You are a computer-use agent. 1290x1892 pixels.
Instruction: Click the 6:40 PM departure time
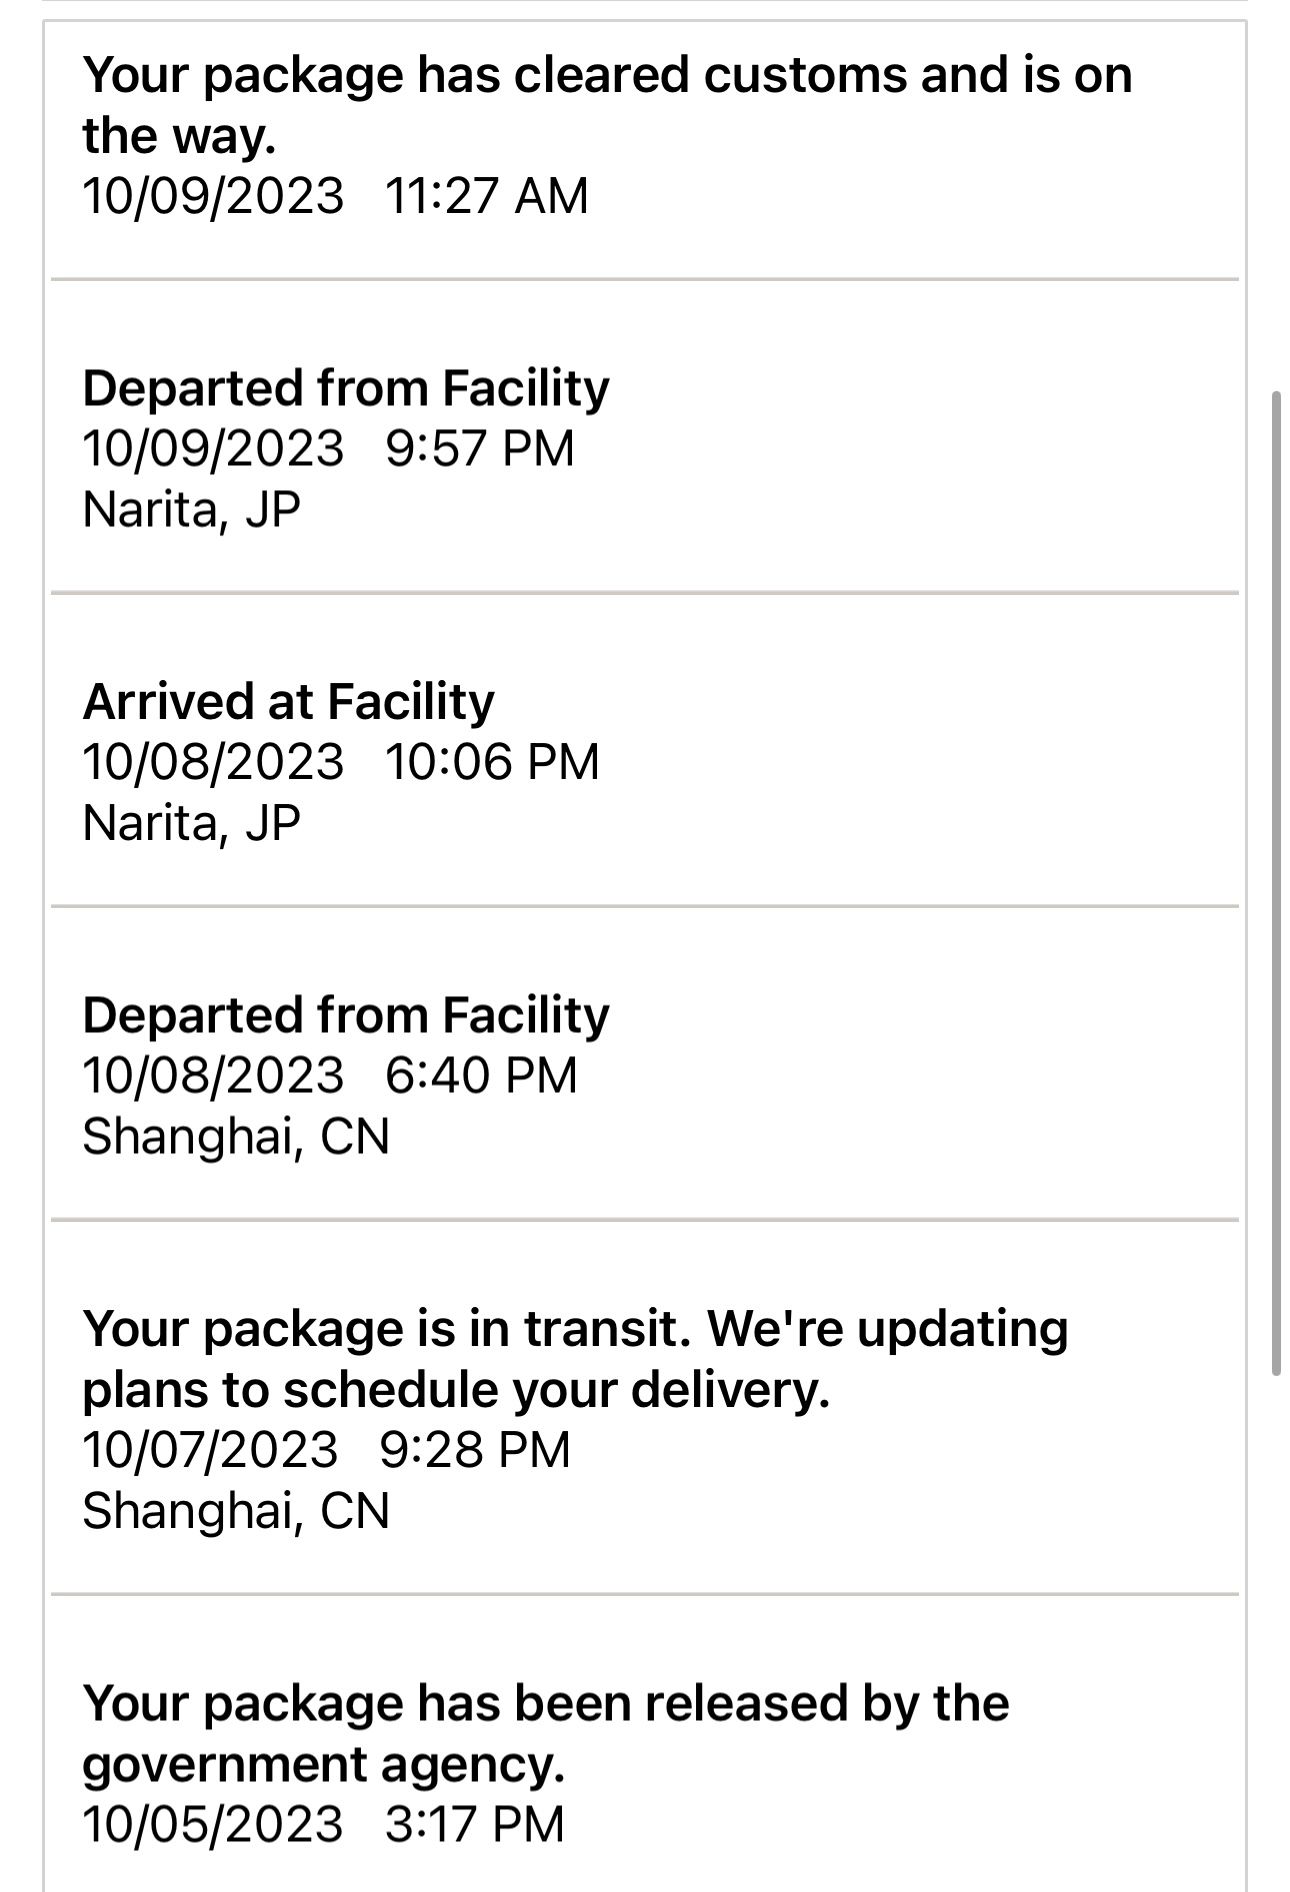click(481, 1076)
